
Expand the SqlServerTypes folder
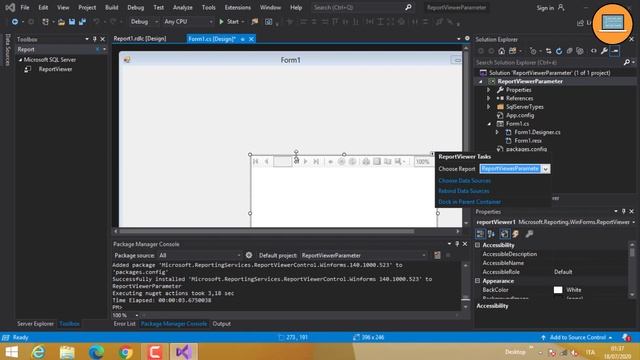(489, 107)
